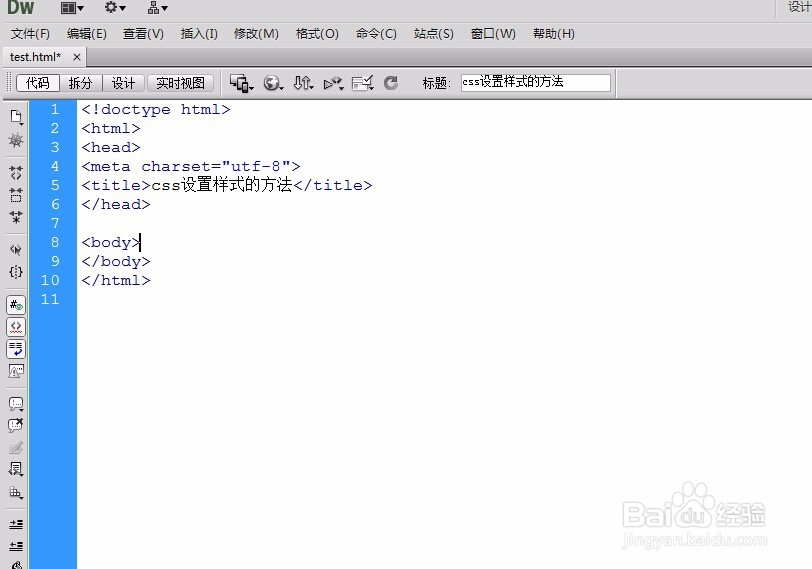Click the Apply Comment speech bubble icon
The width and height of the screenshot is (812, 569).
pos(16,403)
